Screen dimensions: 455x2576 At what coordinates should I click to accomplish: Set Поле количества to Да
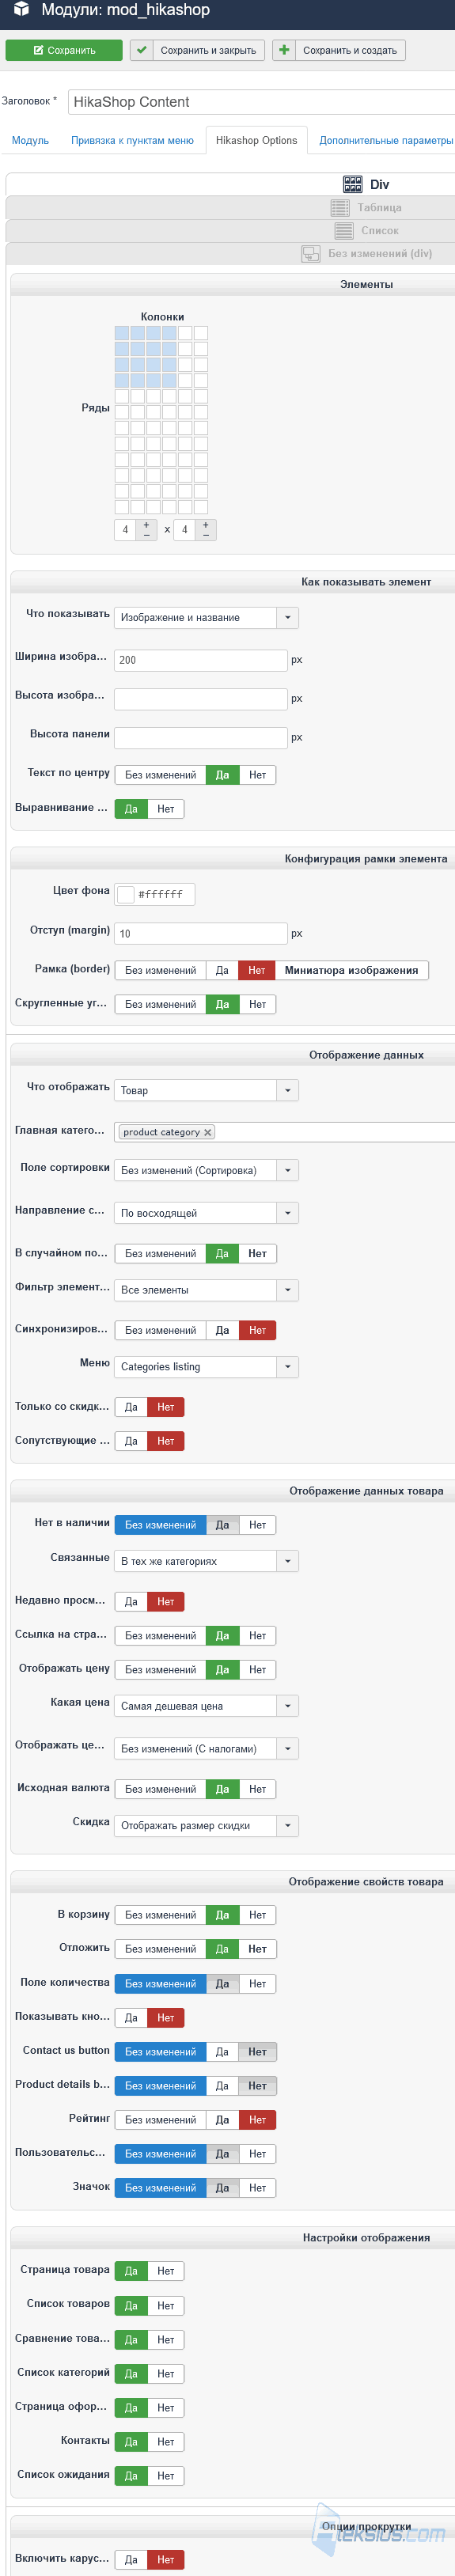(x=222, y=1984)
